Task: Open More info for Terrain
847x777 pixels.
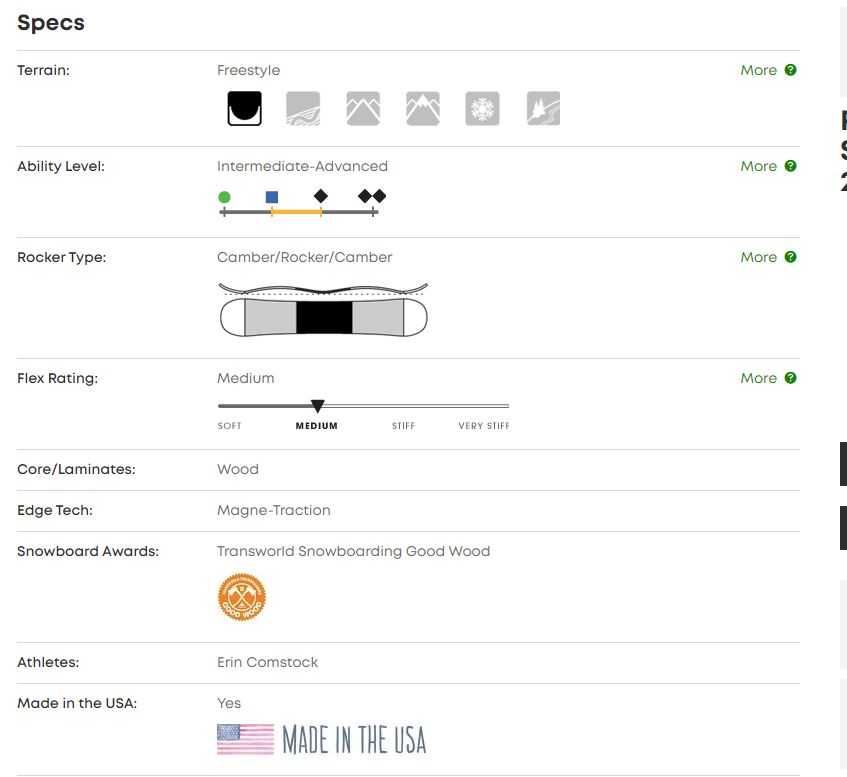Action: click(x=767, y=70)
